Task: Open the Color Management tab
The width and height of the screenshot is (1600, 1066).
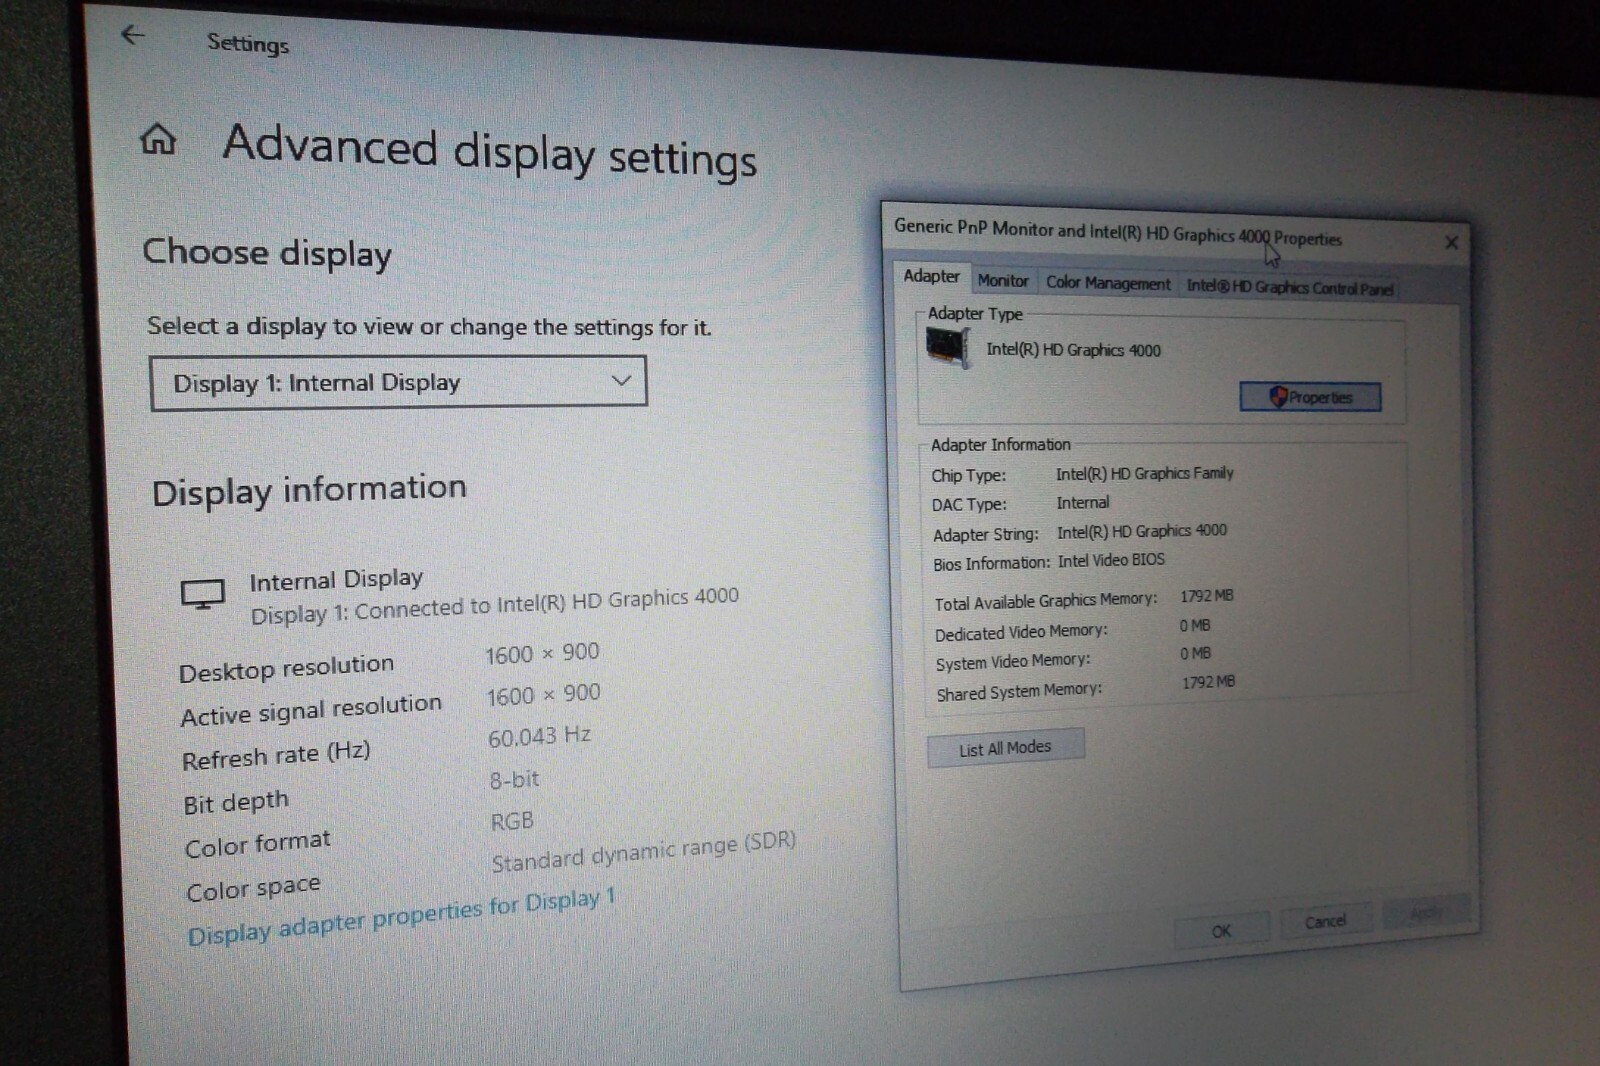Action: [1108, 284]
